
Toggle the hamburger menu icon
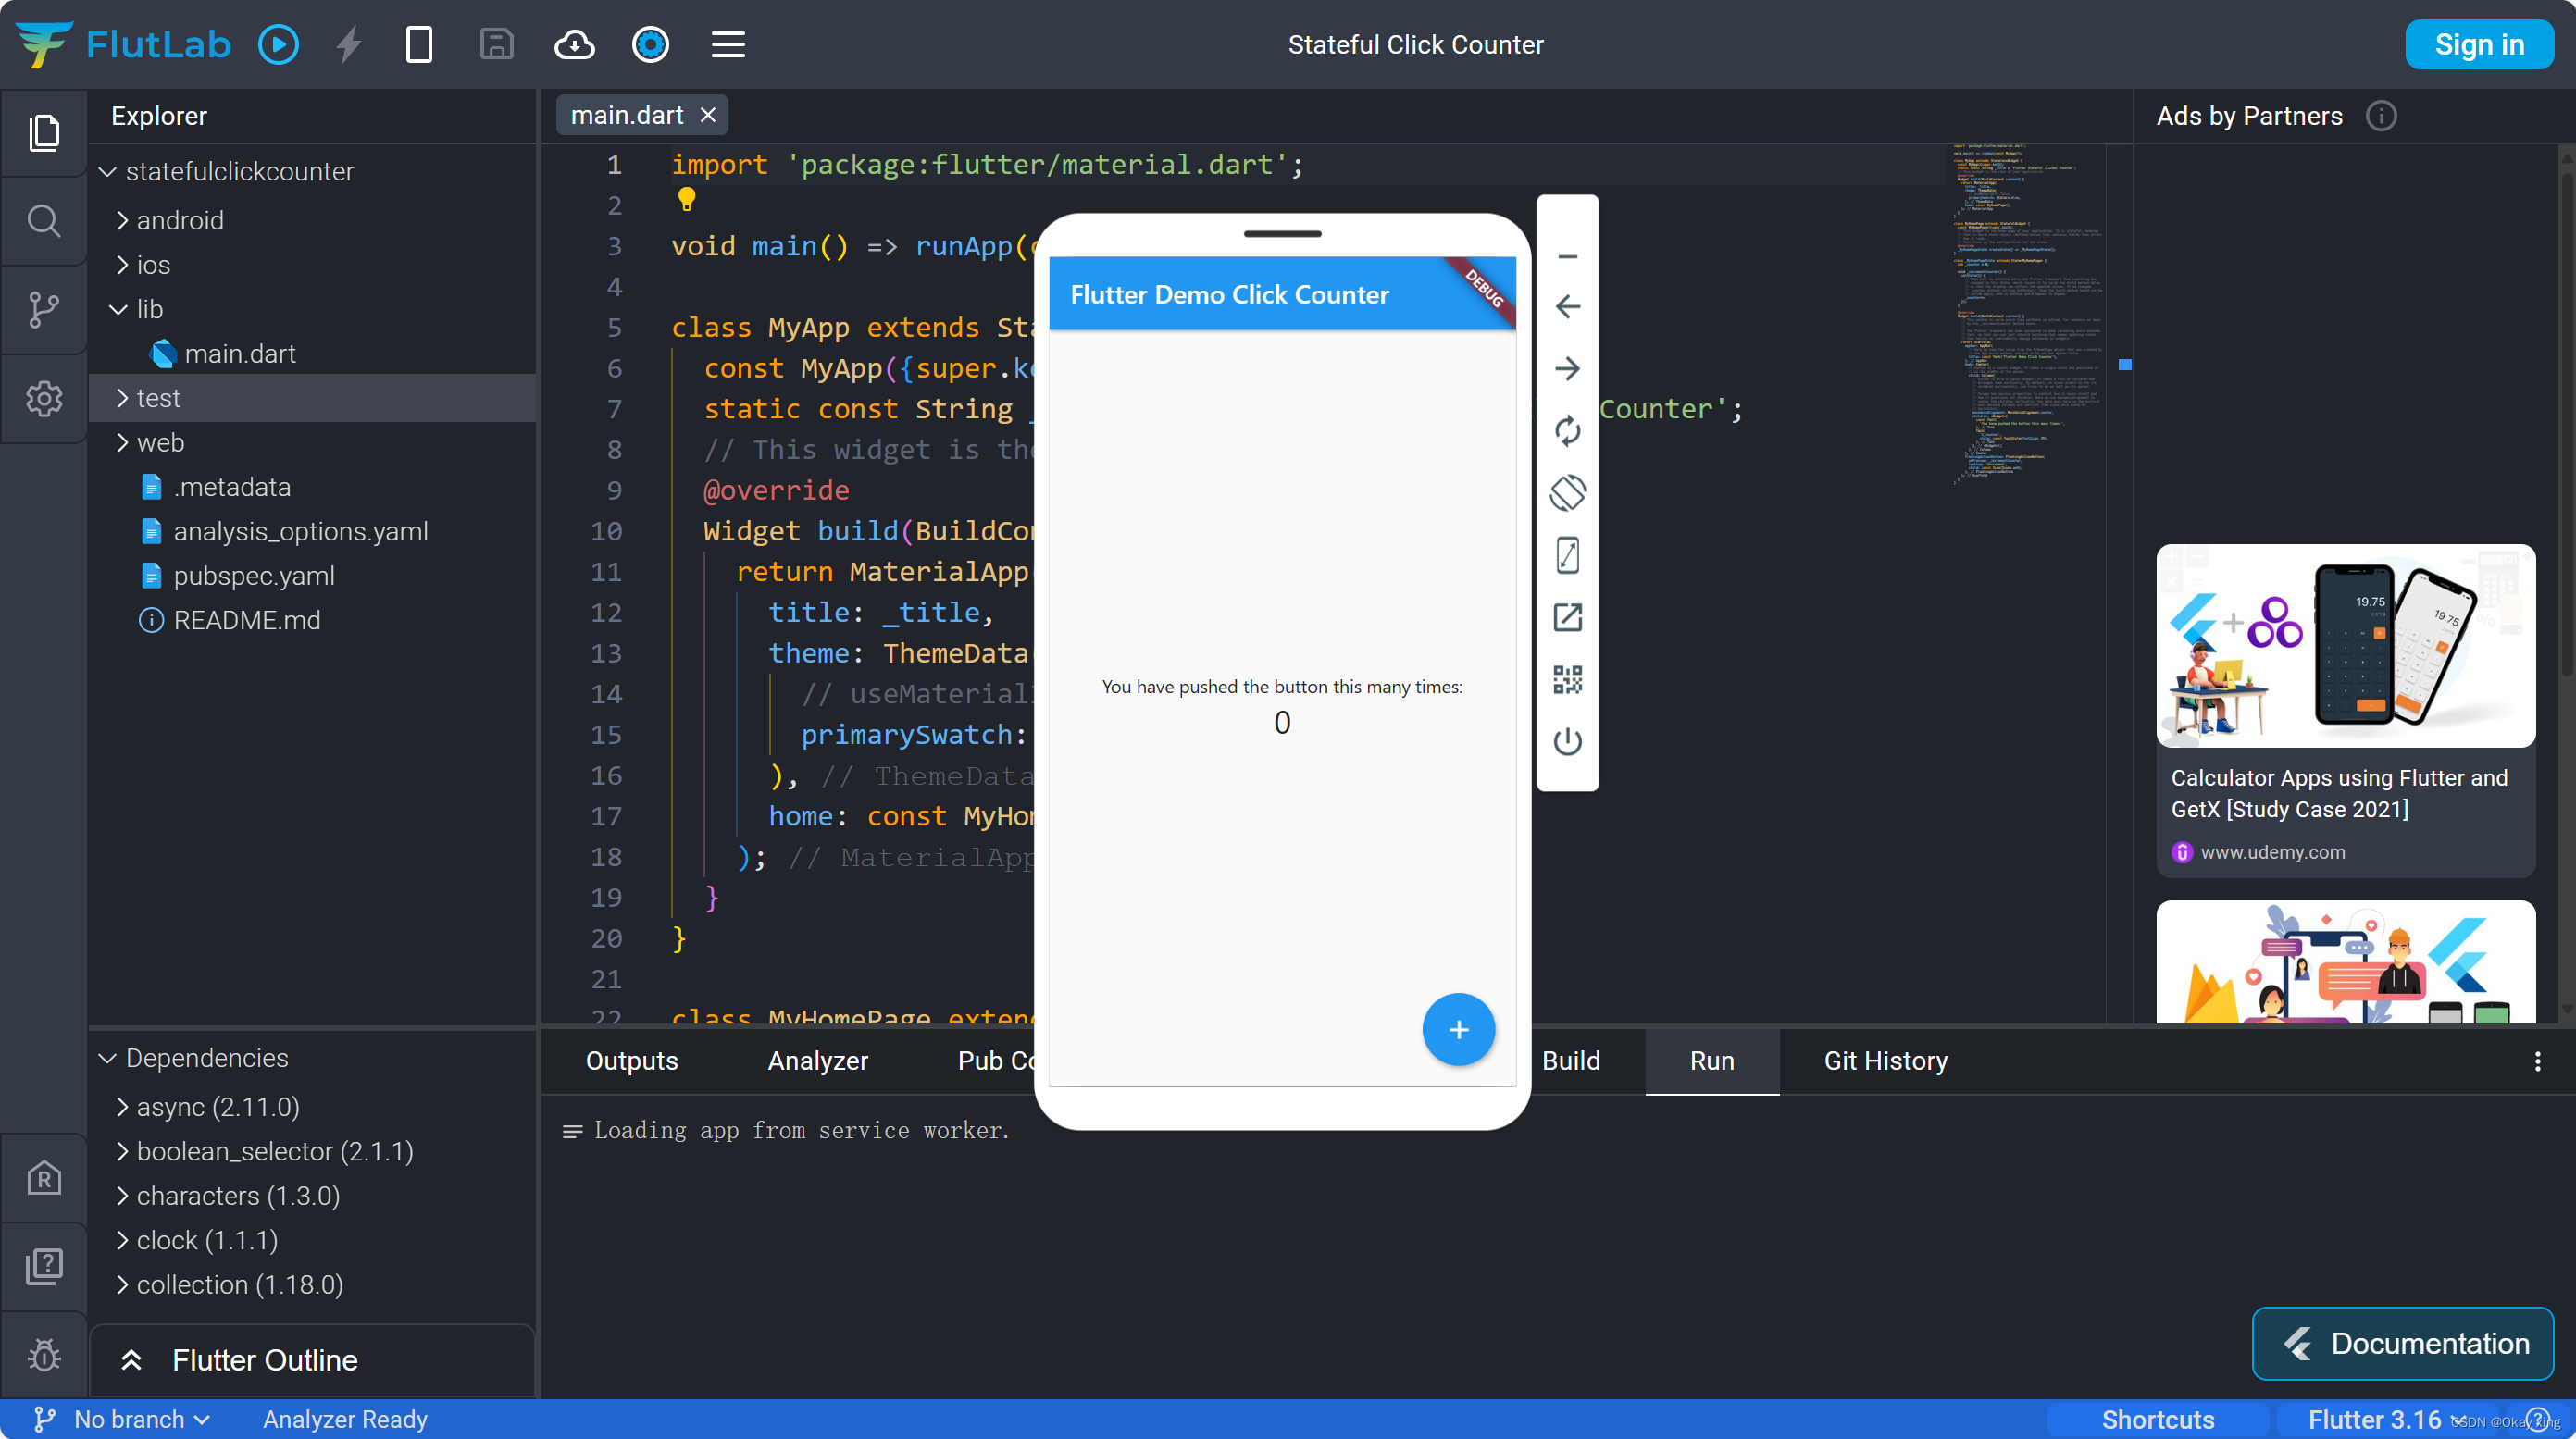(x=728, y=44)
